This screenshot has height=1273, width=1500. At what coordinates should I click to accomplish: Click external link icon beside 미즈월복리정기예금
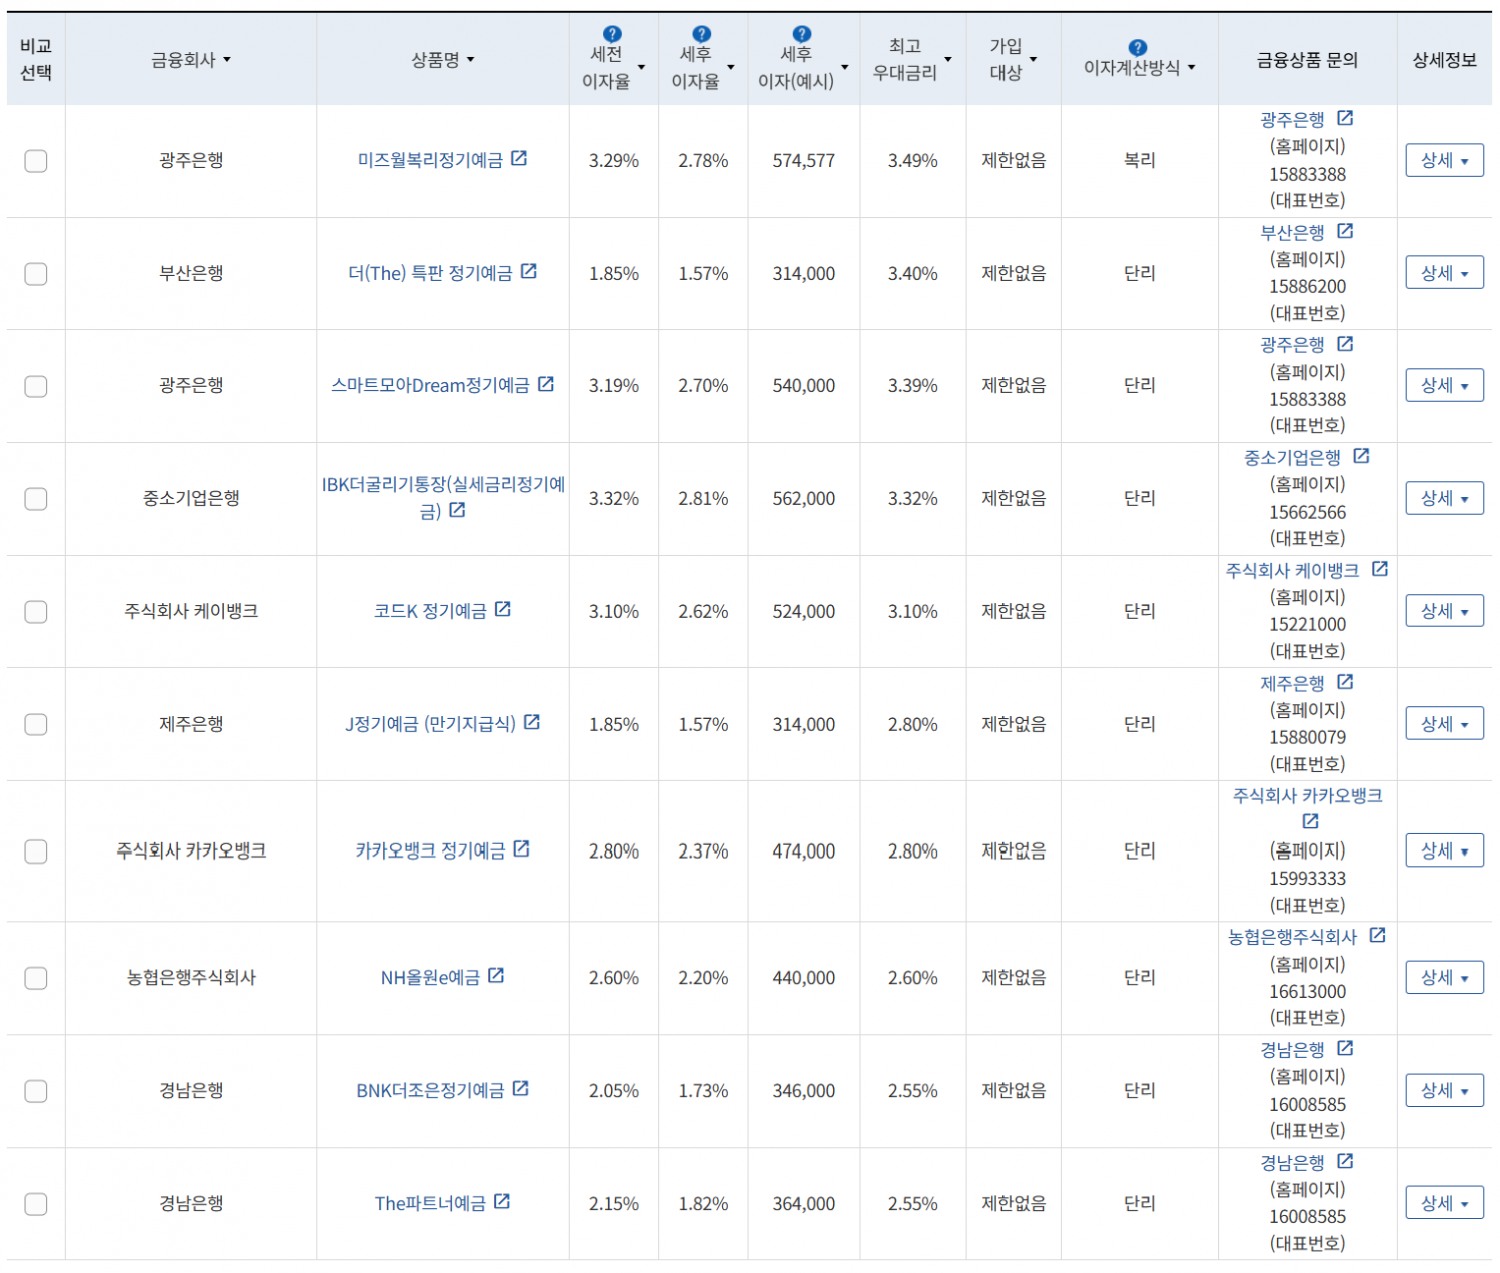pyautogui.click(x=519, y=158)
